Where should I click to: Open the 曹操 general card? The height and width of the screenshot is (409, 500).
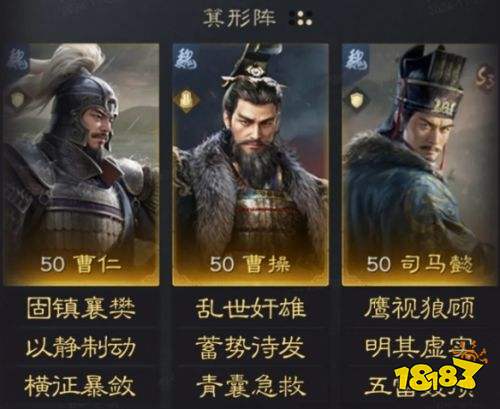[250, 164]
